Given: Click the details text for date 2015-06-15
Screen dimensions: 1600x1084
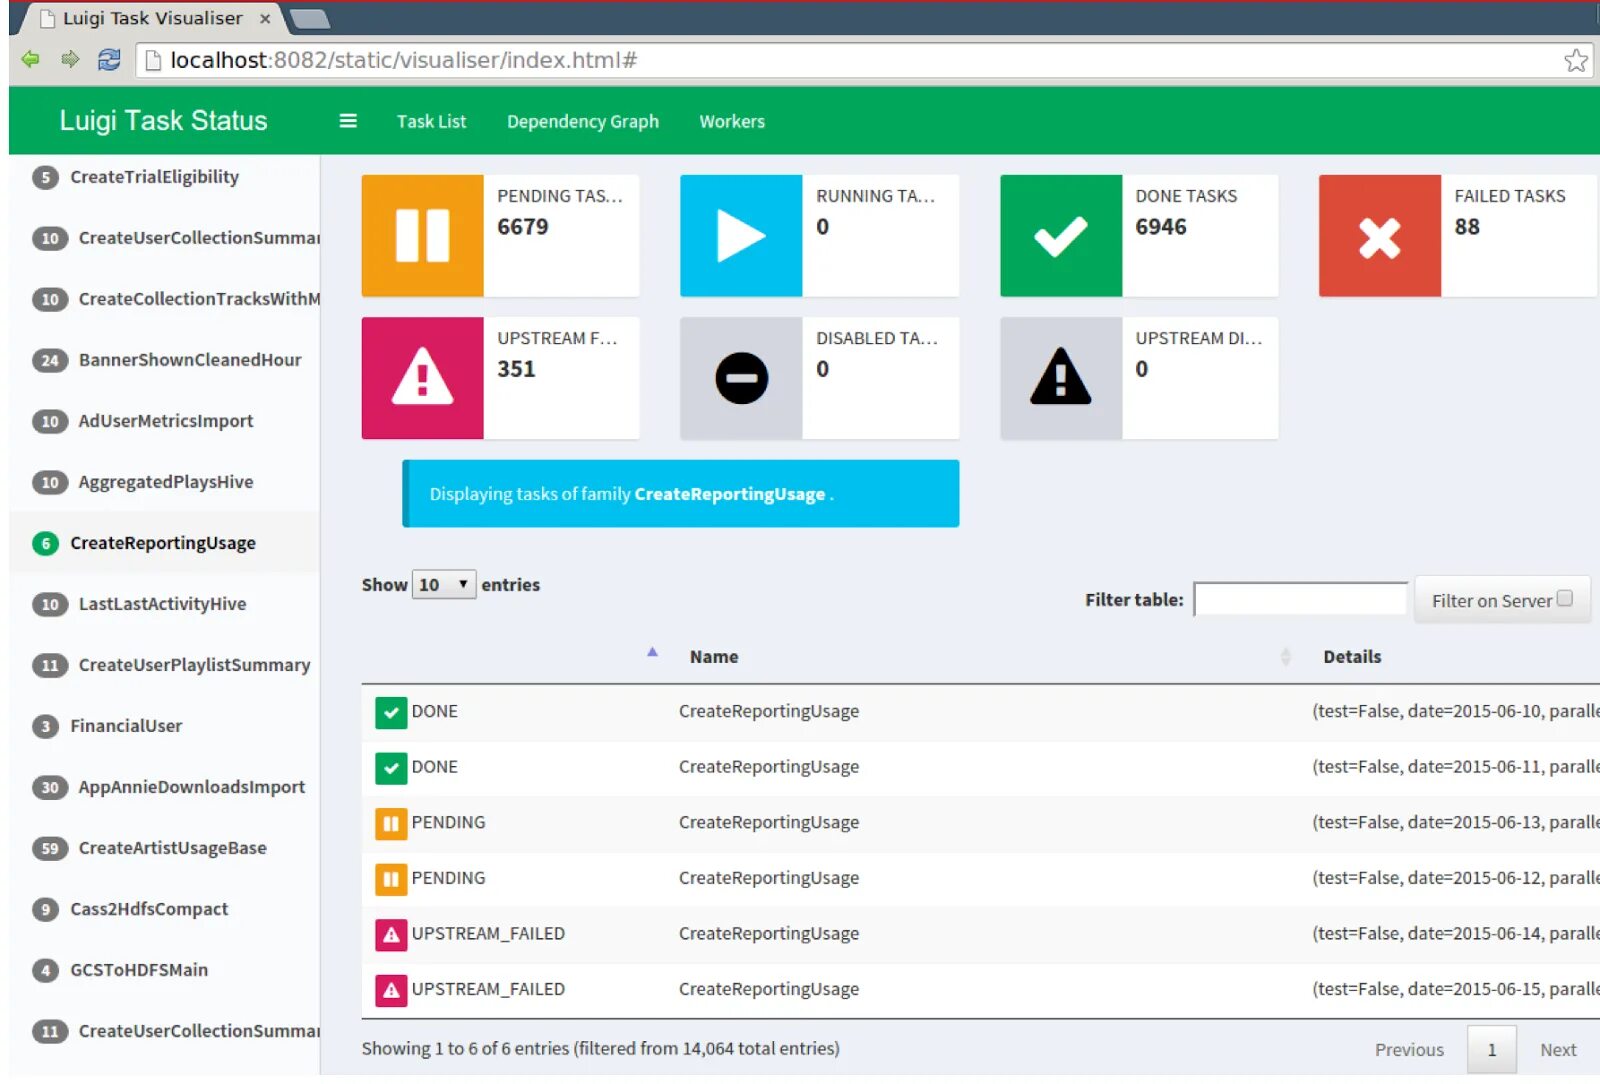Looking at the screenshot, I should 1455,990.
